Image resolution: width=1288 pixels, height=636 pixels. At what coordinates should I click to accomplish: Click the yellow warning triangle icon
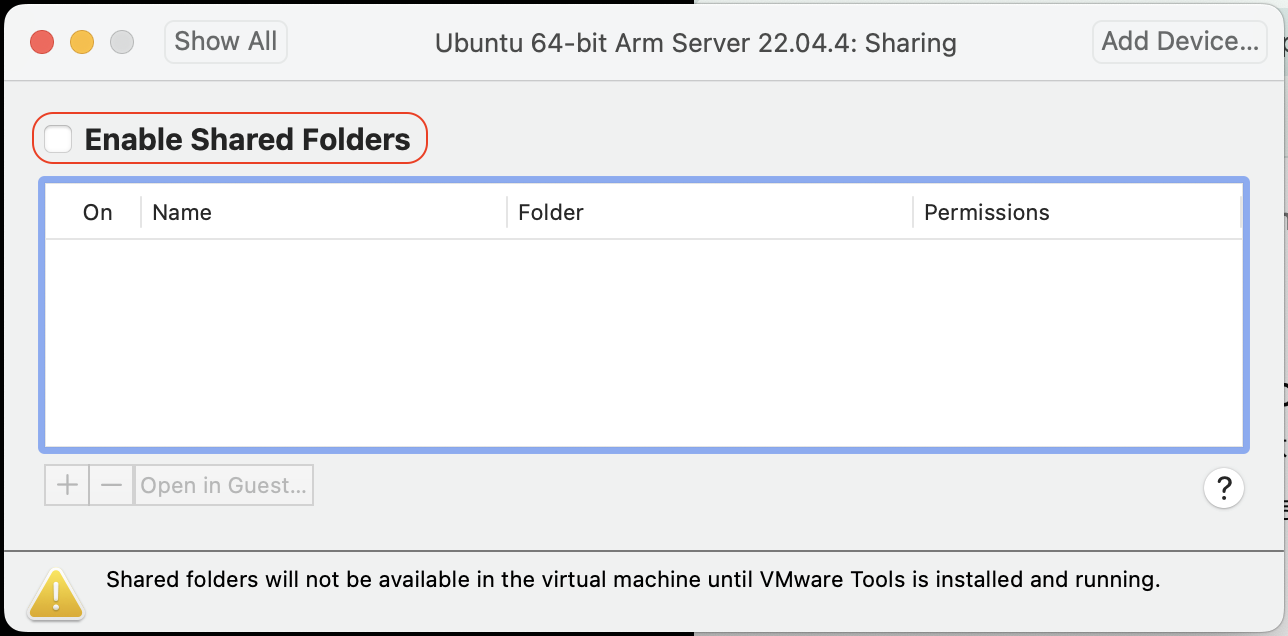coord(56,592)
